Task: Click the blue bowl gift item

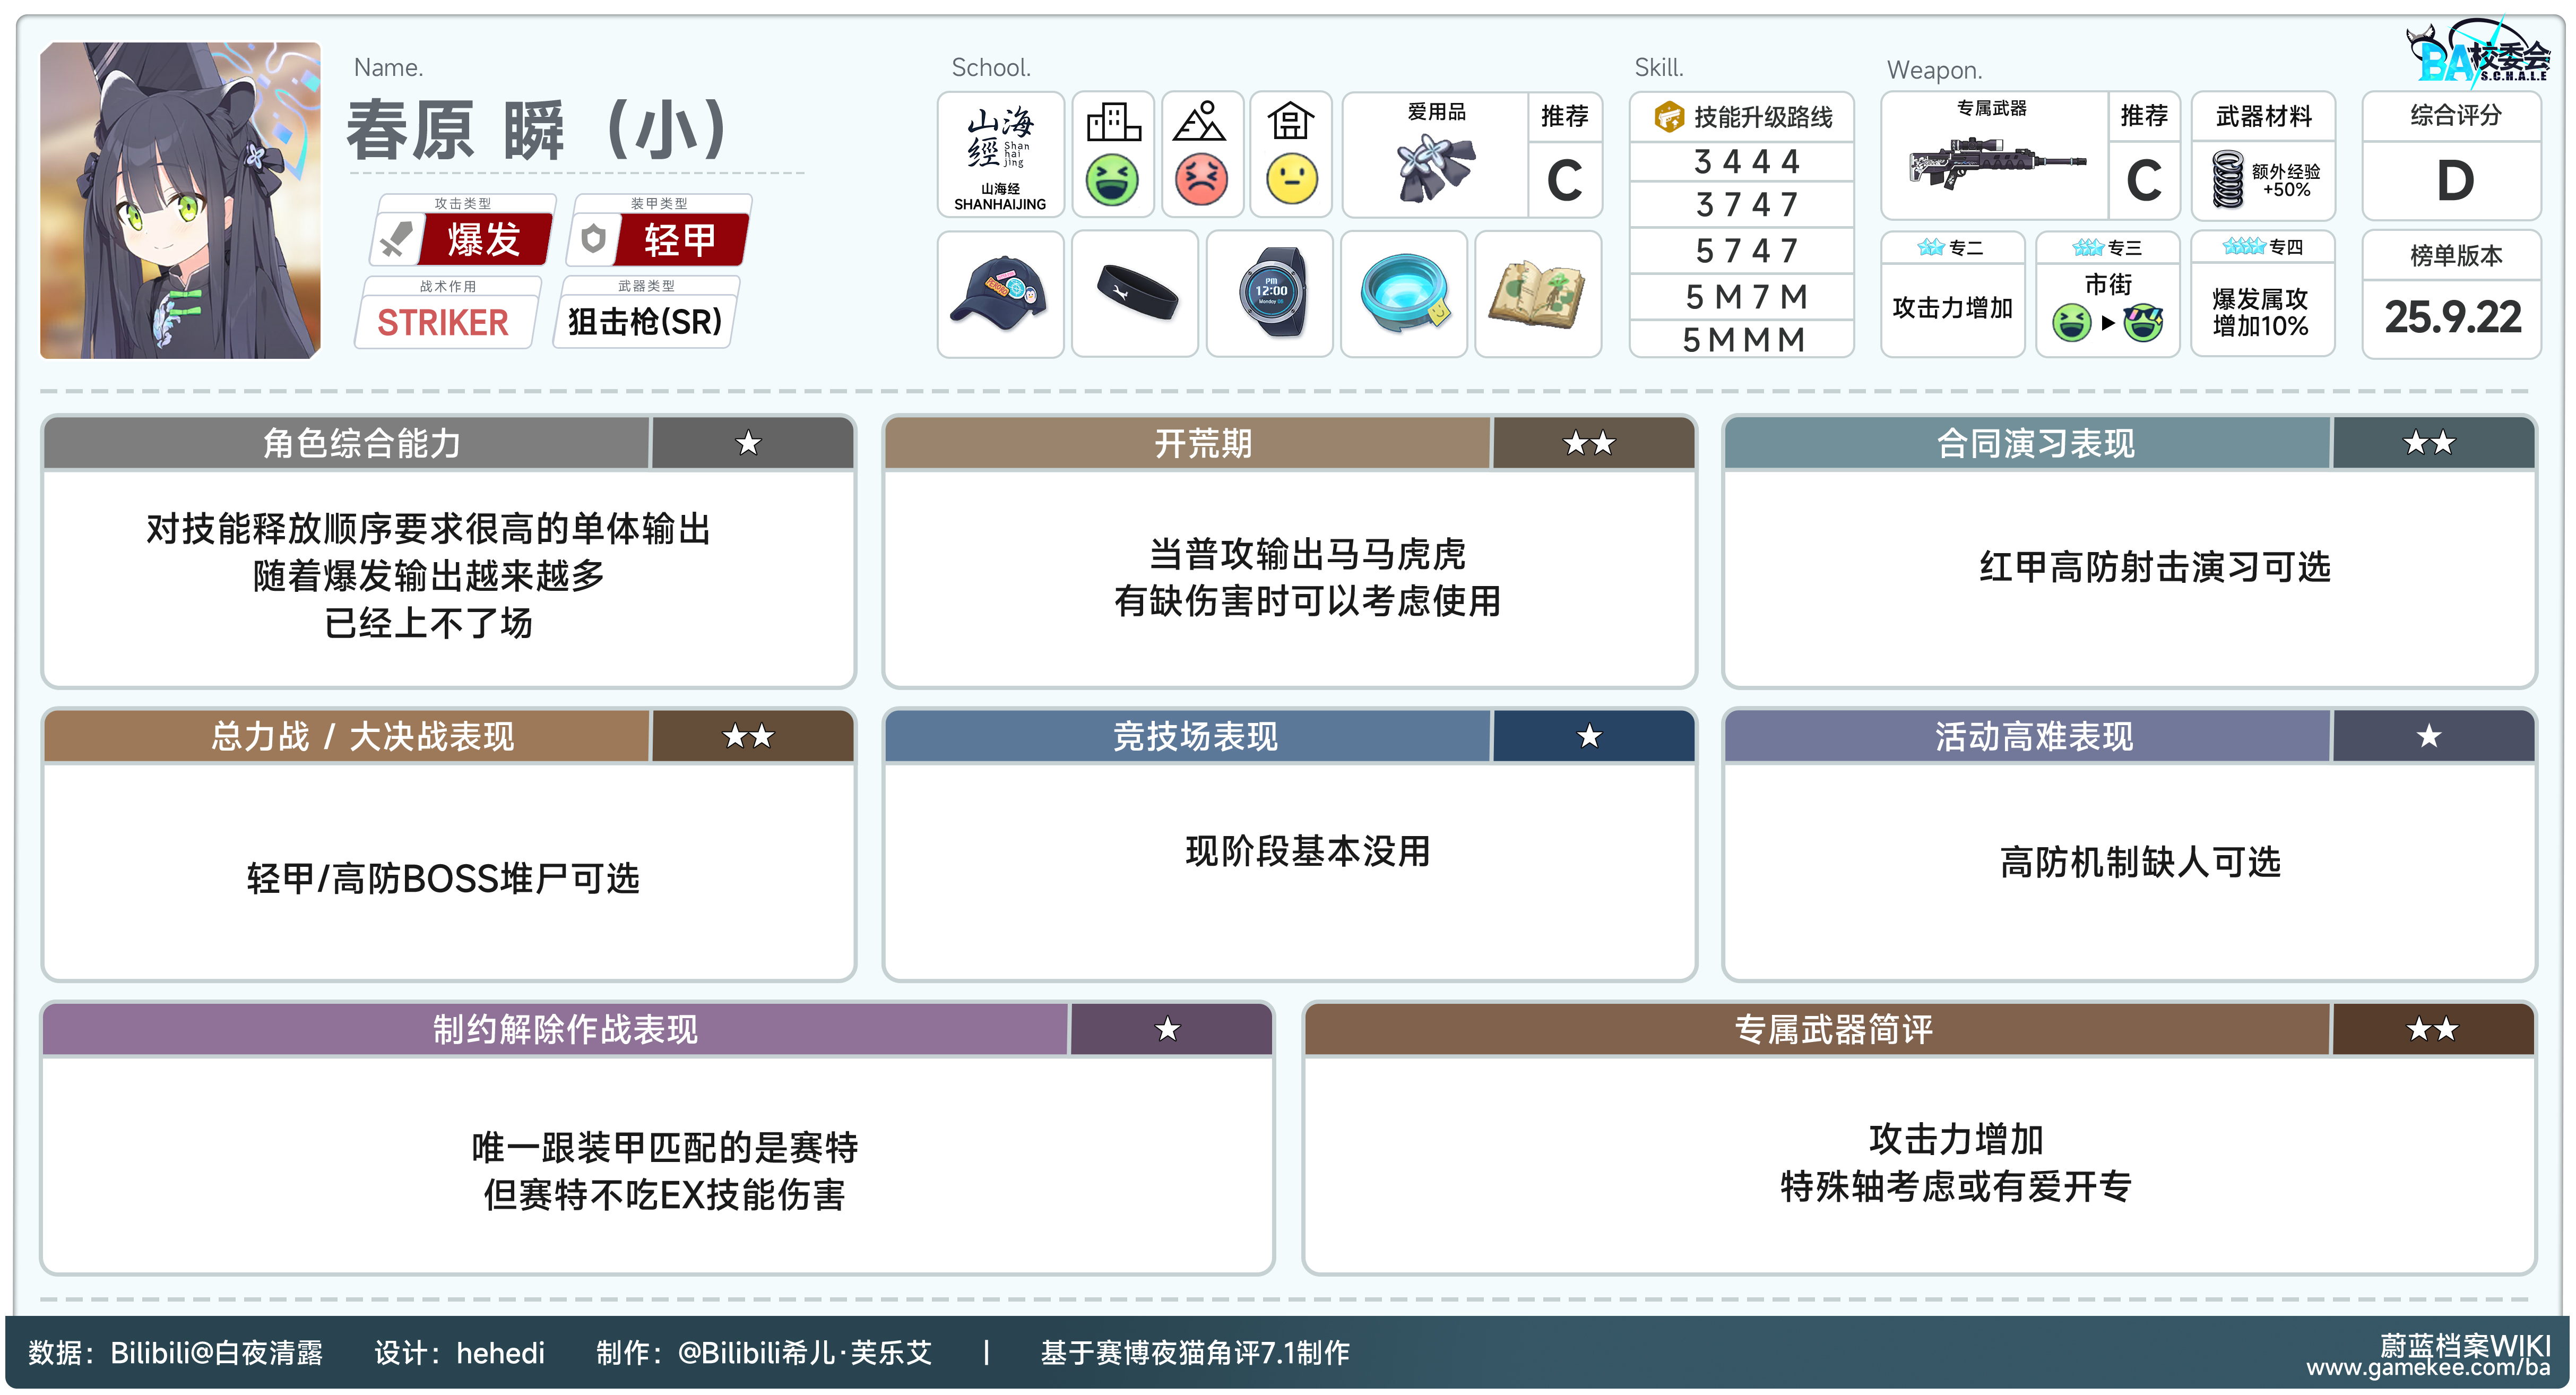Action: [x=1403, y=294]
